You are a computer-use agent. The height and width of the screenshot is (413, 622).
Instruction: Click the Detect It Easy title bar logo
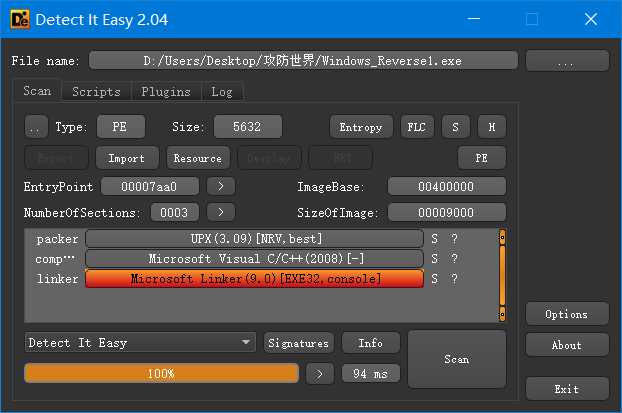coord(19,19)
